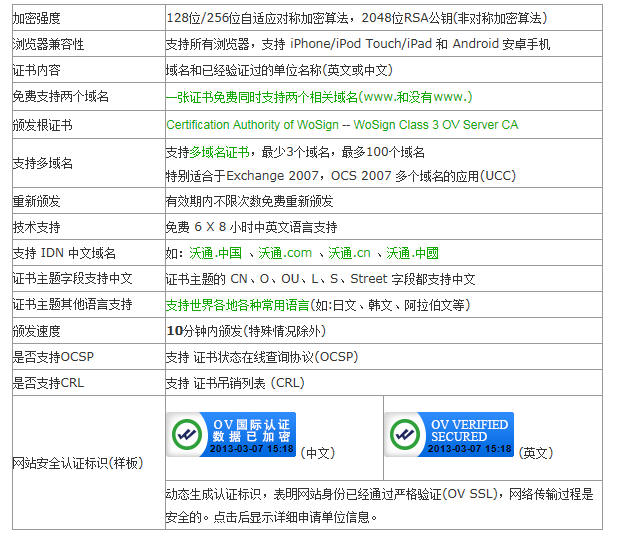Click the text 支持 证书吊销列表 (CRL)
The width and height of the screenshot is (619, 536).
(x=235, y=383)
